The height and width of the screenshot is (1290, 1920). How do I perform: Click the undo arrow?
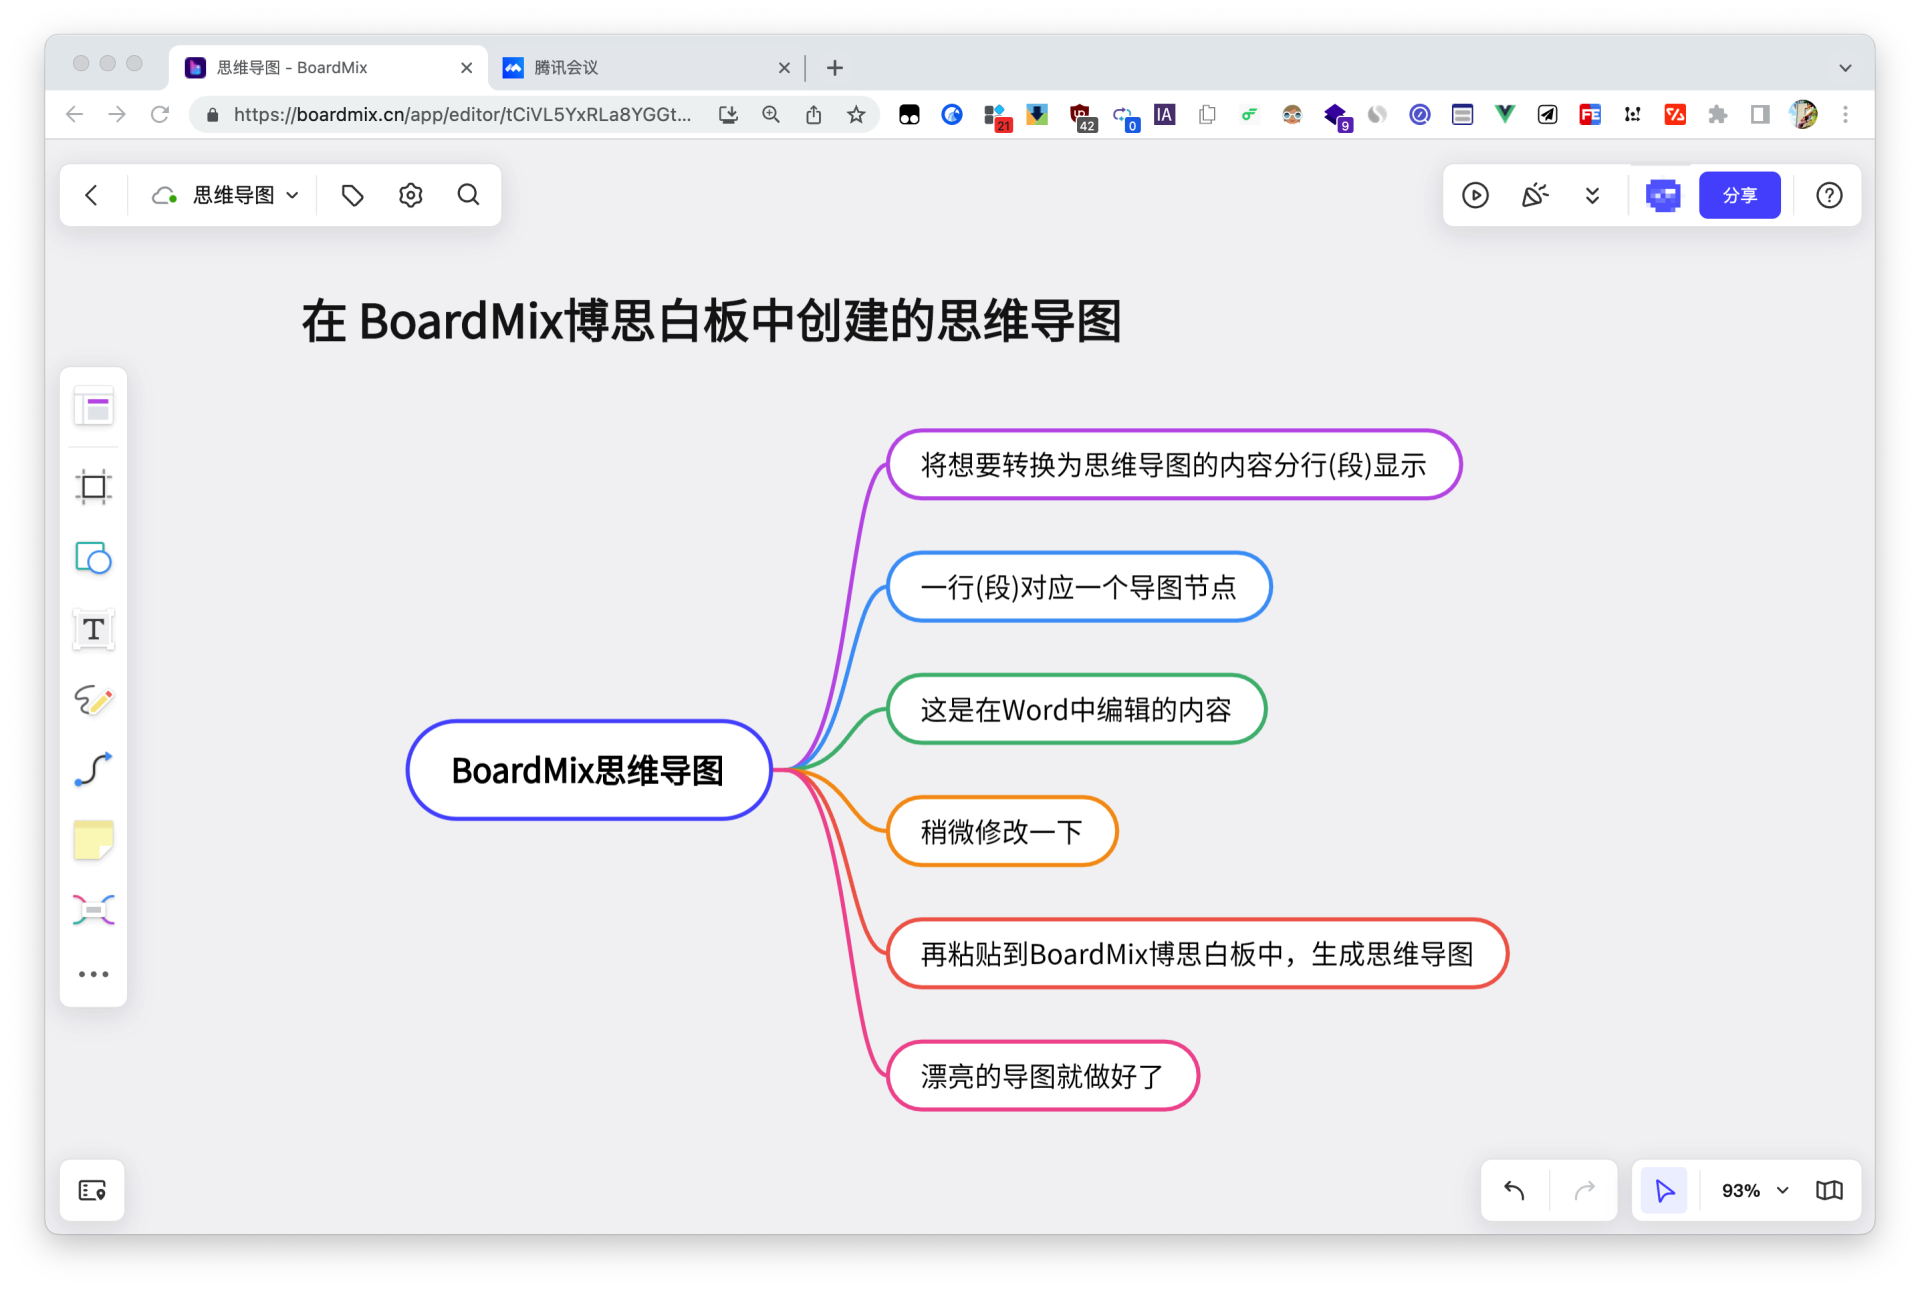pyautogui.click(x=1514, y=1190)
